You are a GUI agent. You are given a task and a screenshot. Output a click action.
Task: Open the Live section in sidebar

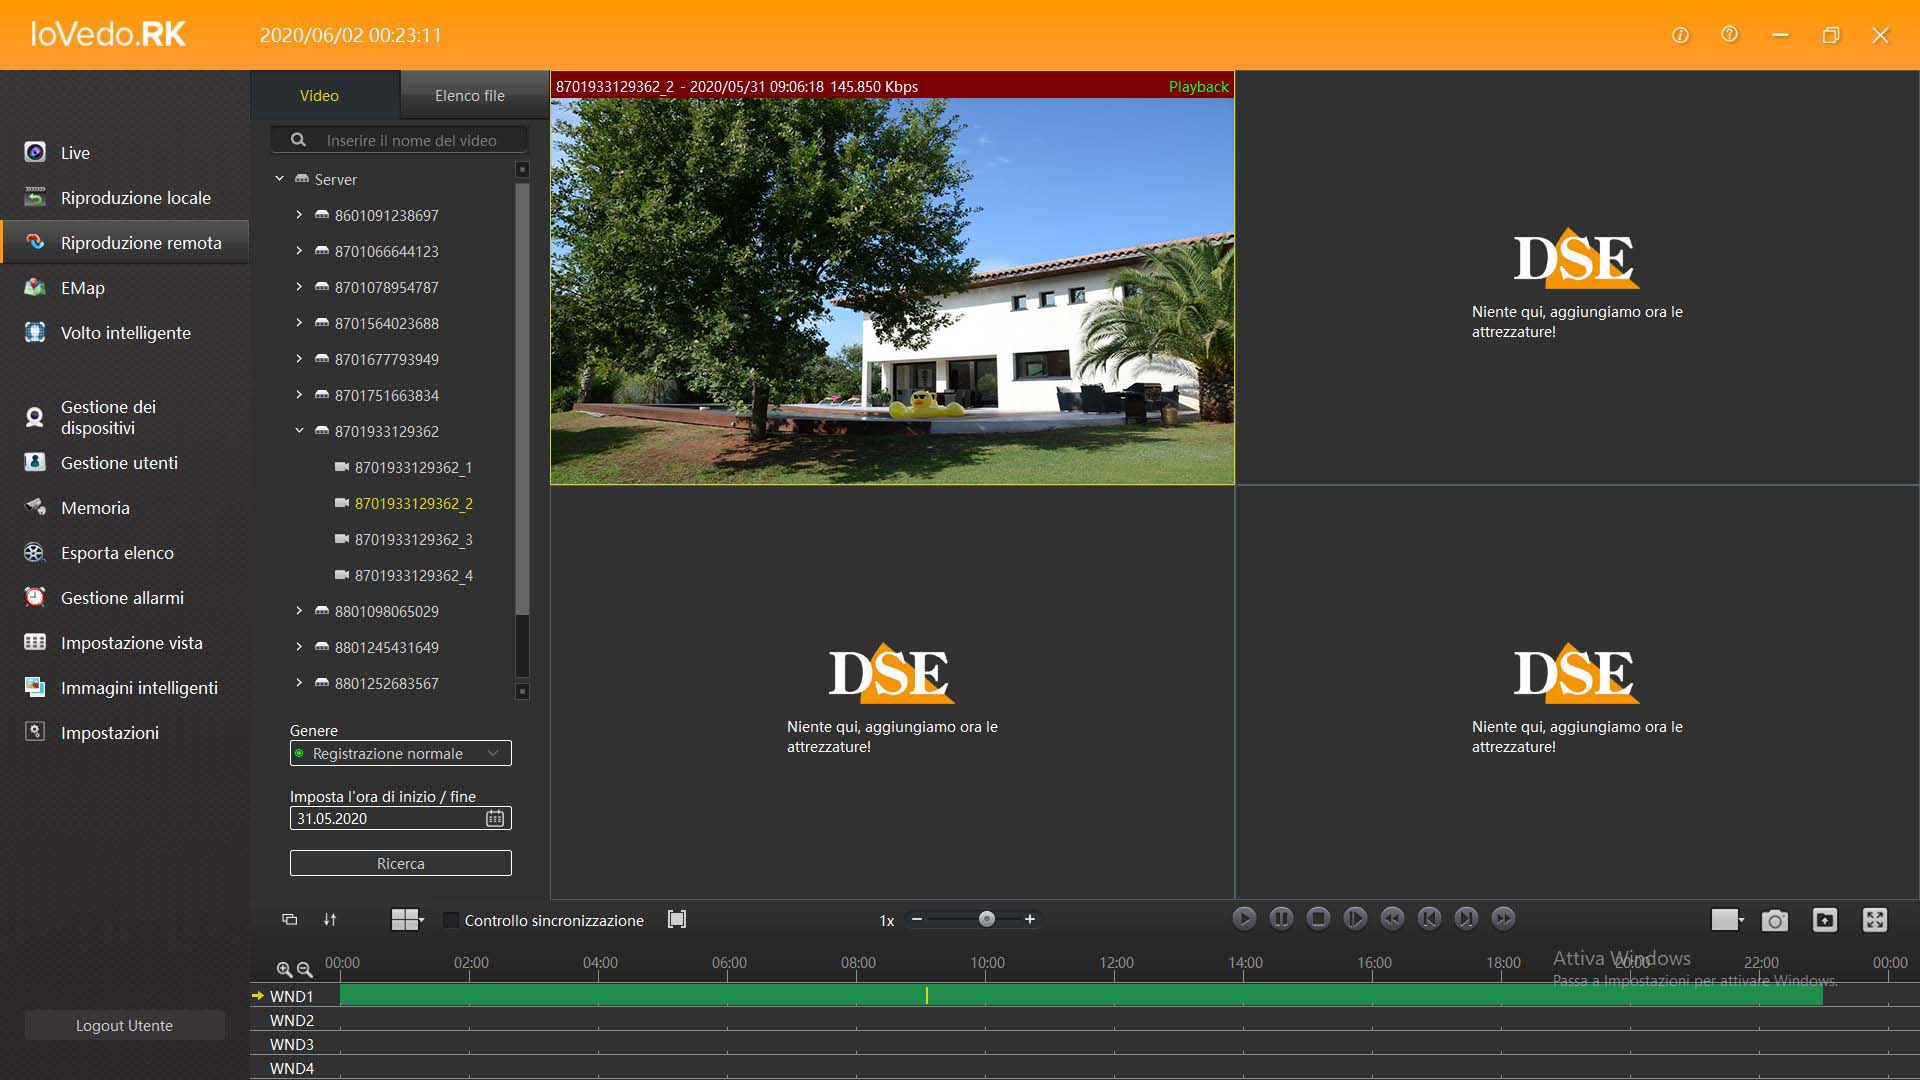point(75,153)
